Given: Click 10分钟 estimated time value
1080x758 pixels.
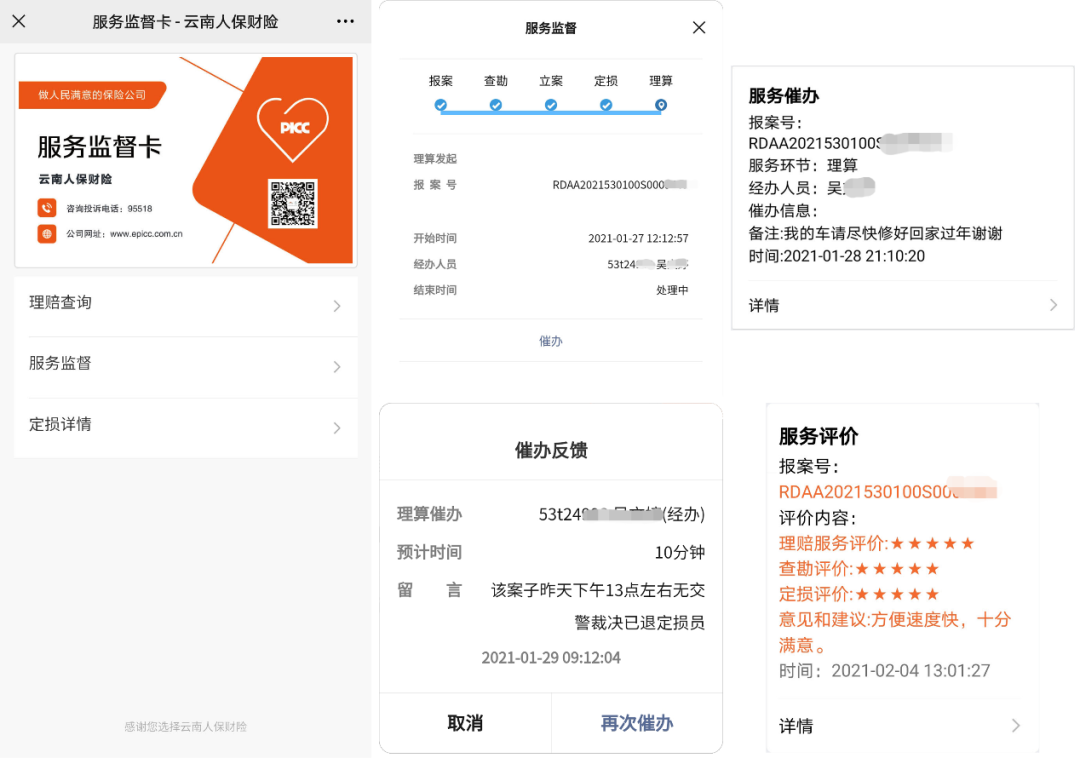Looking at the screenshot, I should (x=679, y=552).
